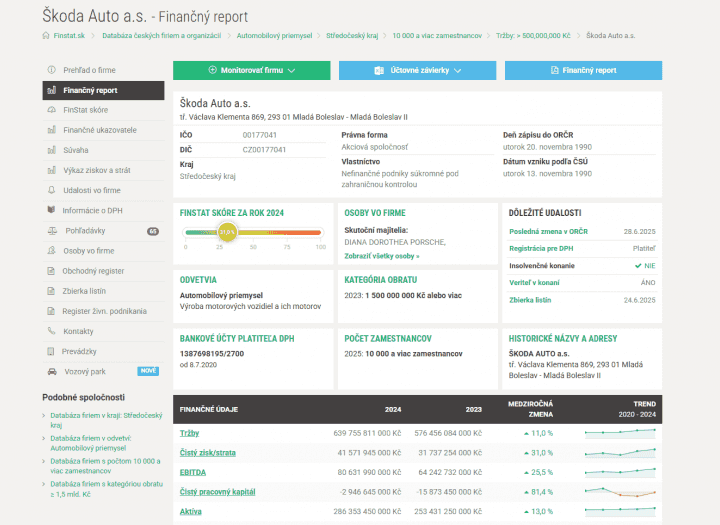Open FinStat skóre sidebar item
The width and height of the screenshot is (720, 525).
click(103, 110)
